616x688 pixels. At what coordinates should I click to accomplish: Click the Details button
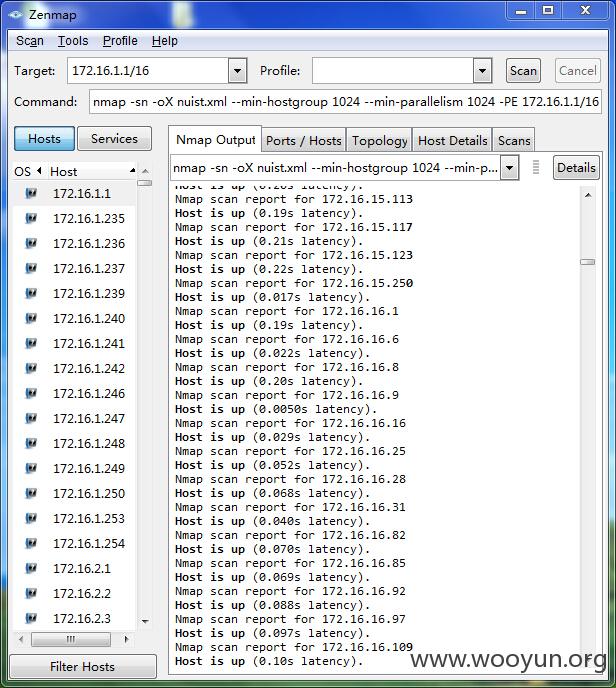(576, 168)
